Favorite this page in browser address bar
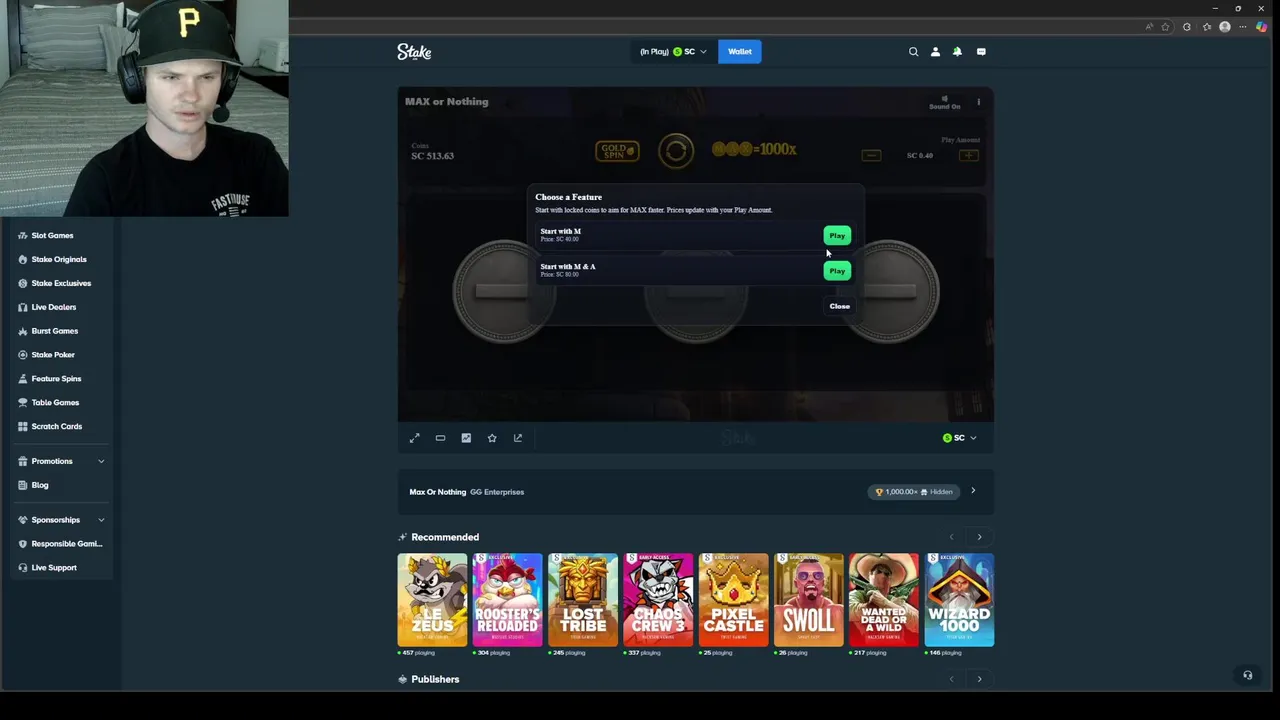 pos(1165,27)
